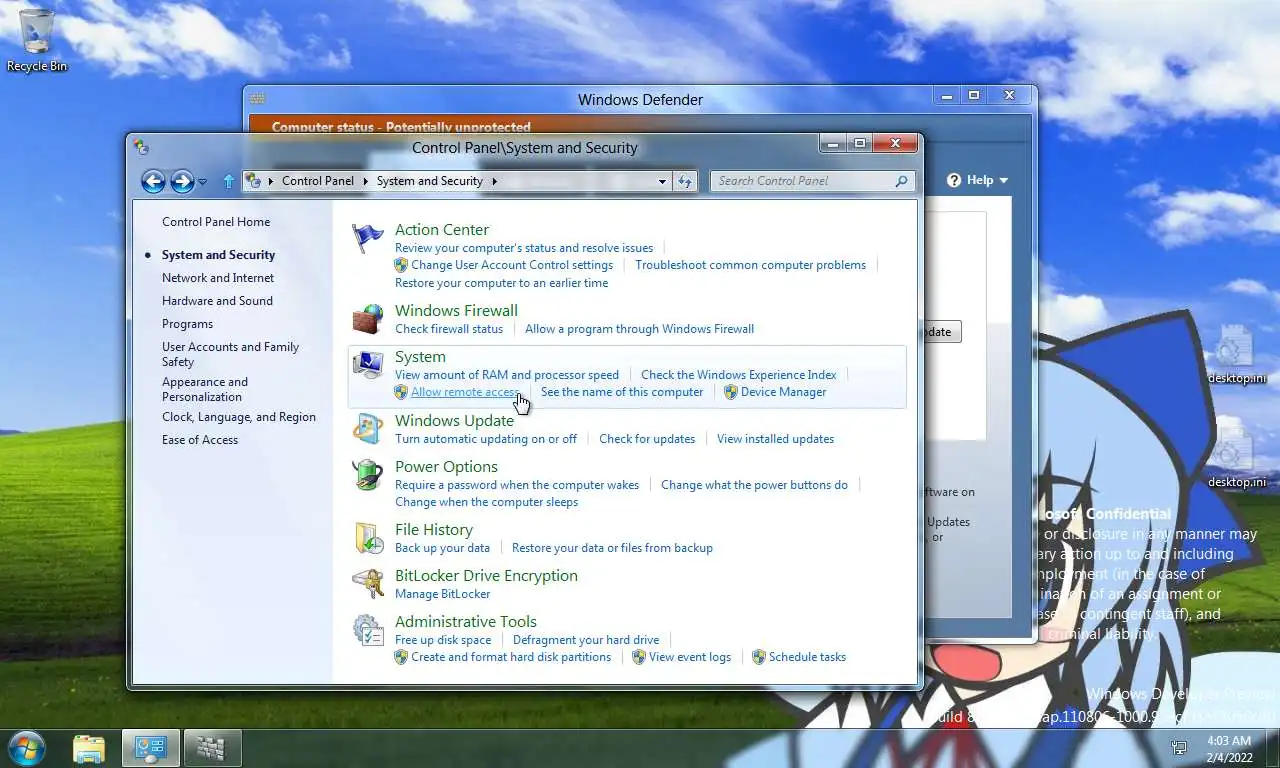Click the Help question mark in Windows Defender

[x=954, y=180]
